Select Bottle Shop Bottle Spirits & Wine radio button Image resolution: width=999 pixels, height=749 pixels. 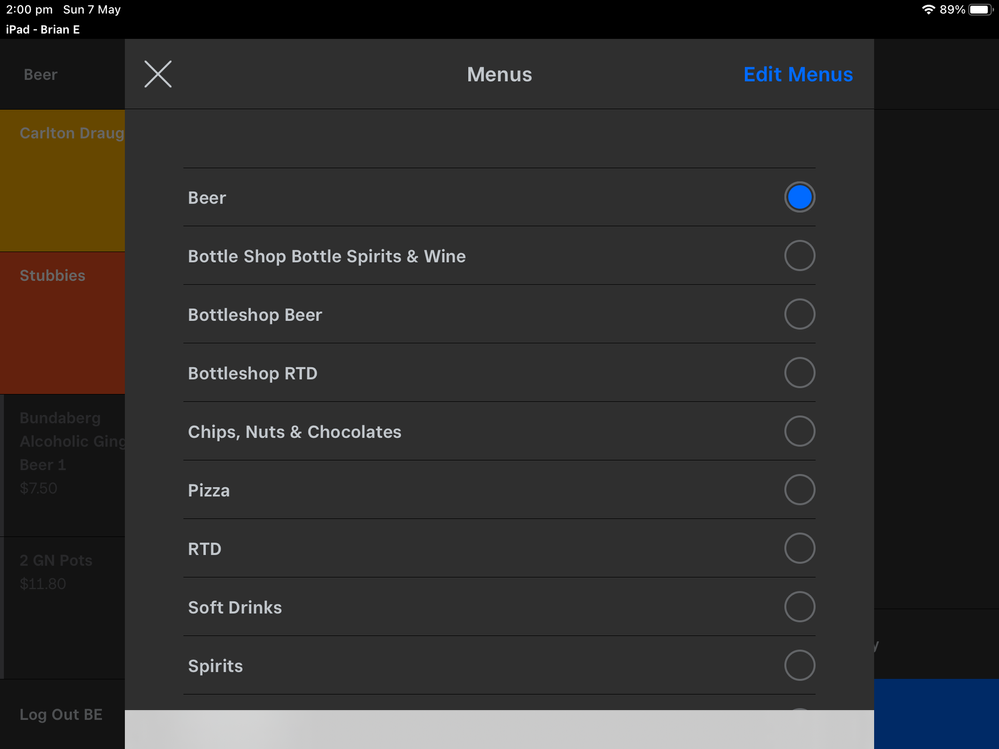pos(799,256)
